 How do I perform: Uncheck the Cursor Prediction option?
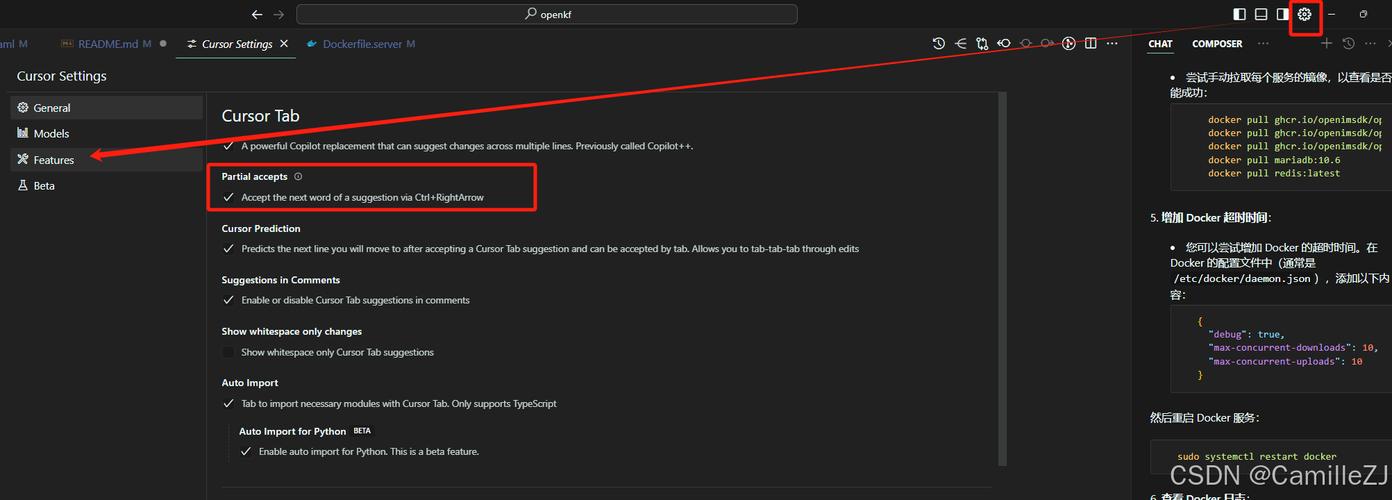(229, 249)
